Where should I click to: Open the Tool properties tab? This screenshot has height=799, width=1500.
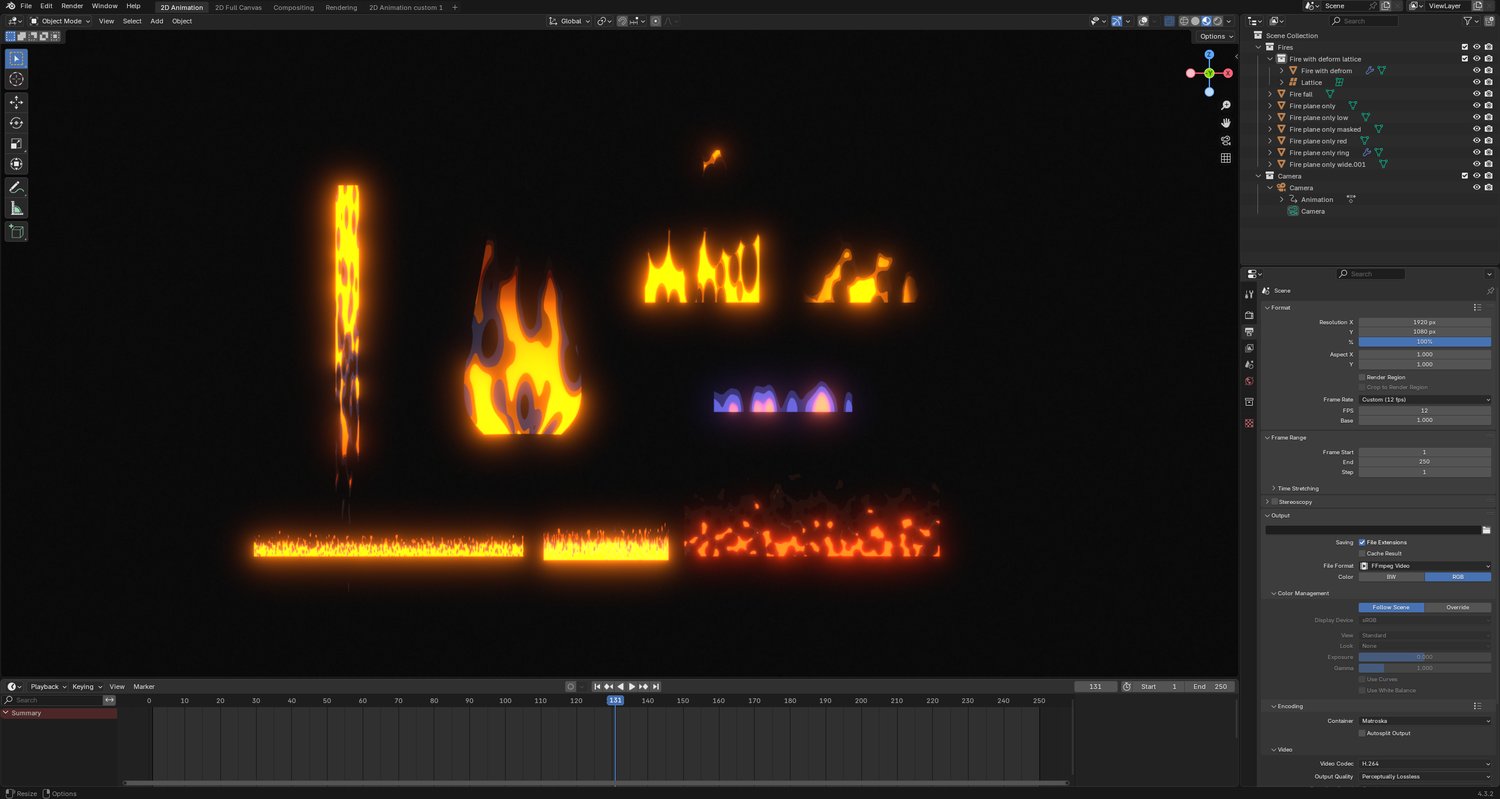1249,295
